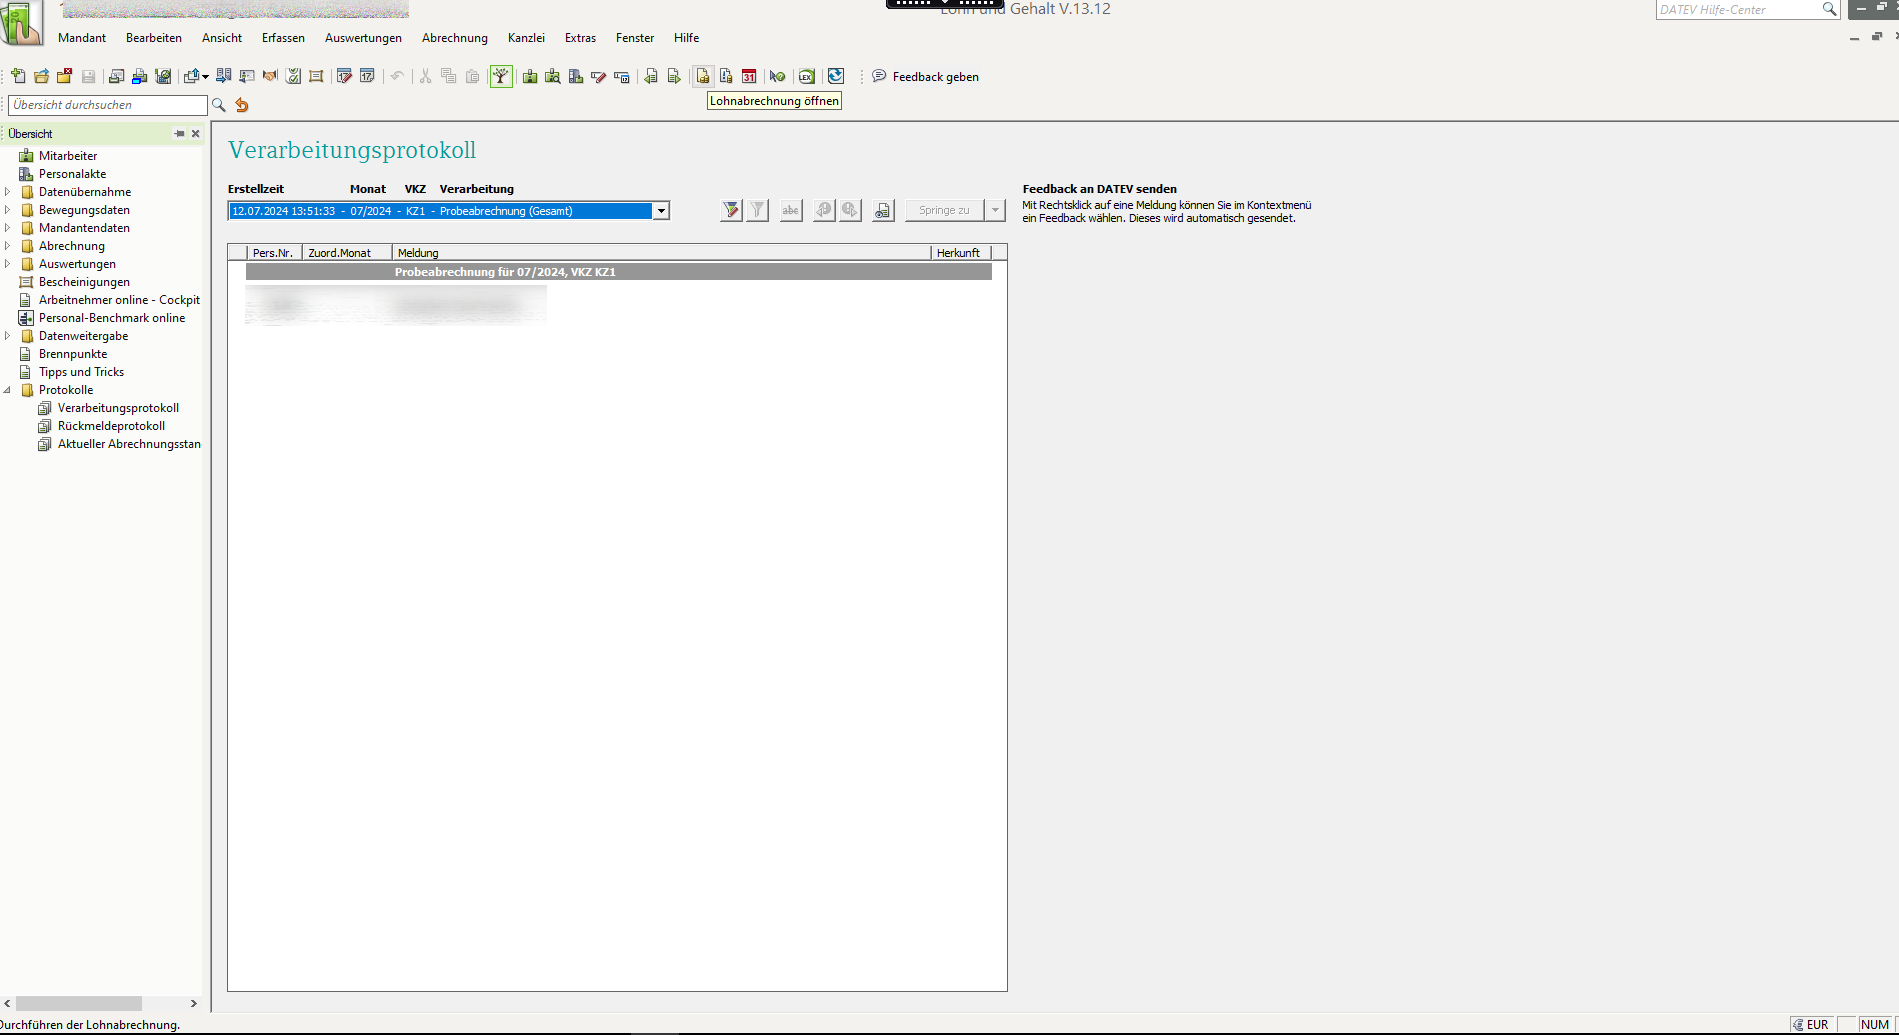
Task: Select Rückmeldeprotokoll in the tree
Action: pyautogui.click(x=111, y=426)
